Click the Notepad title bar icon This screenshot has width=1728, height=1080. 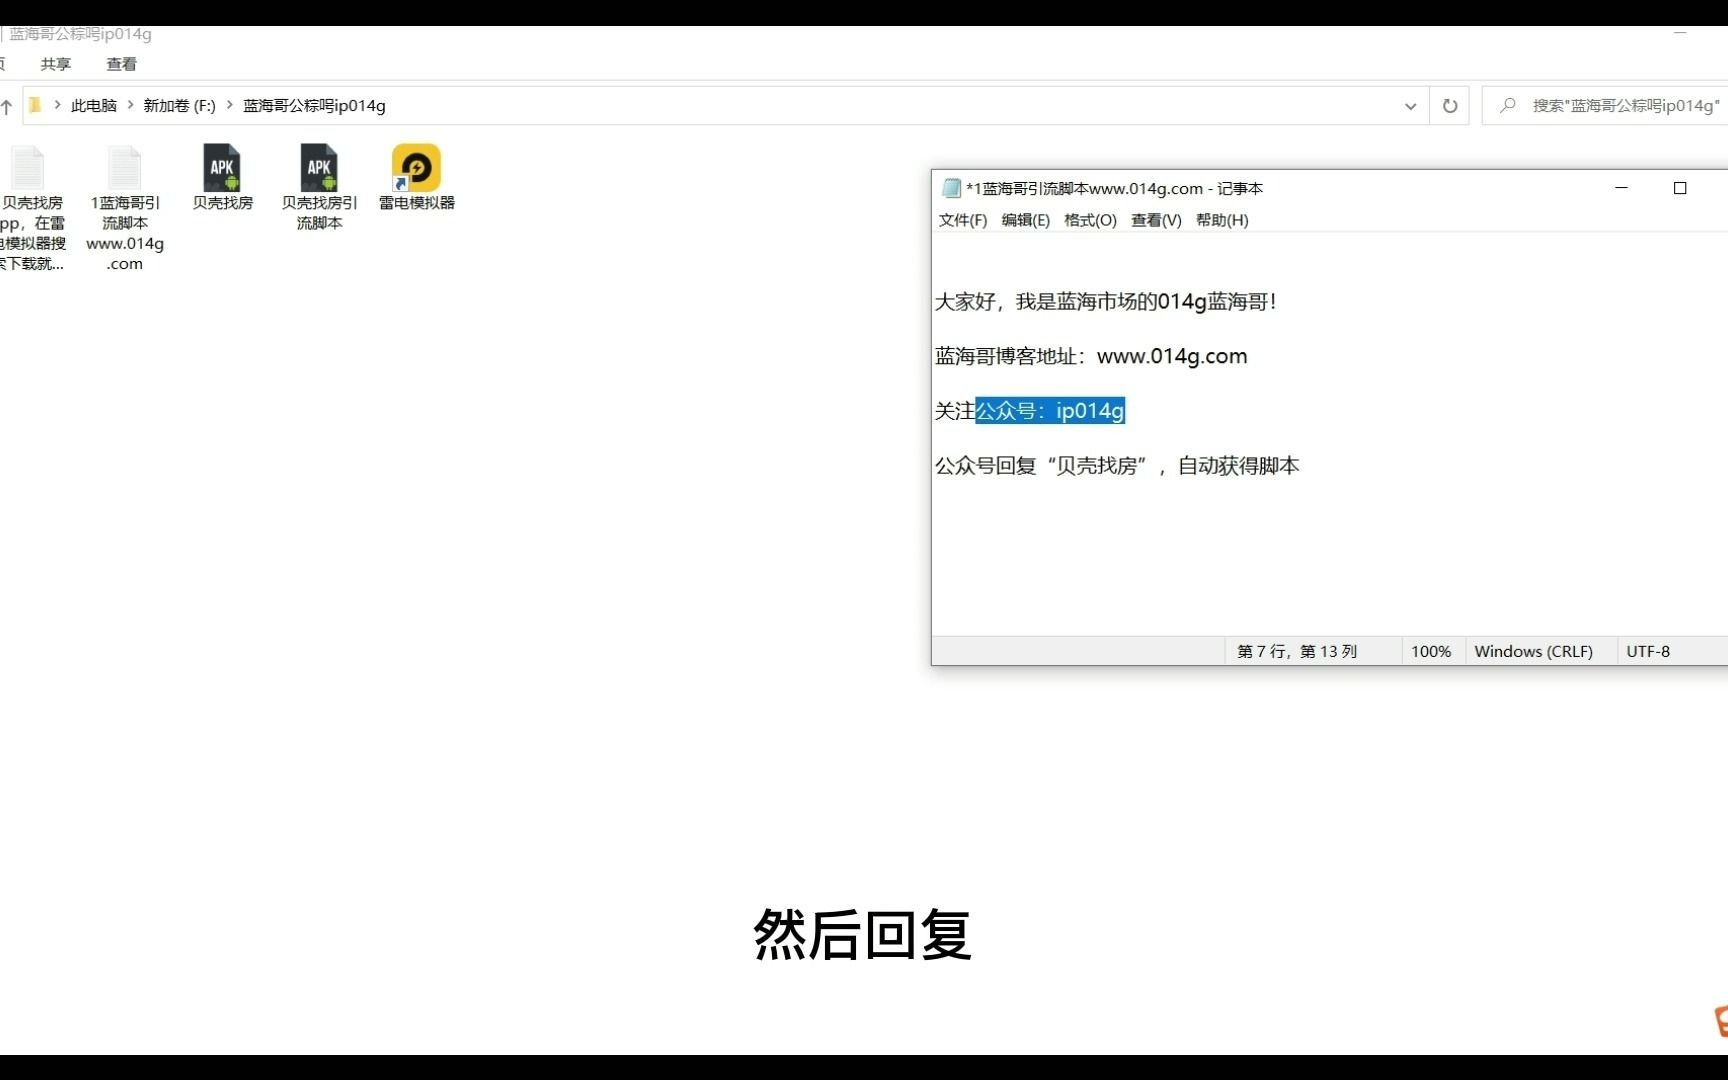coord(951,188)
